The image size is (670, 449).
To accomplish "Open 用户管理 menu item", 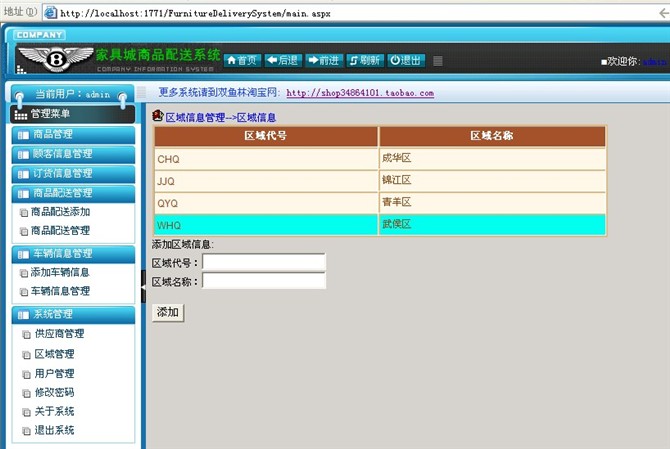I will tap(54, 374).
